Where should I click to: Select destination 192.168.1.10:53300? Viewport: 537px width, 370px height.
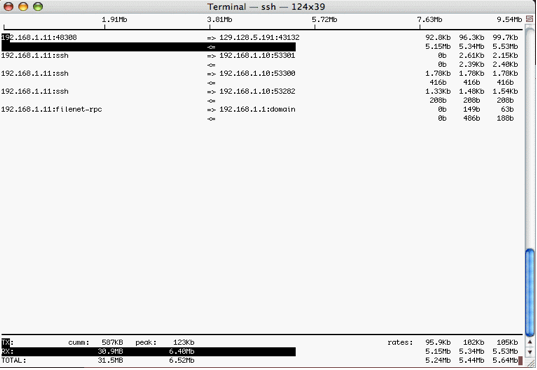(x=257, y=73)
